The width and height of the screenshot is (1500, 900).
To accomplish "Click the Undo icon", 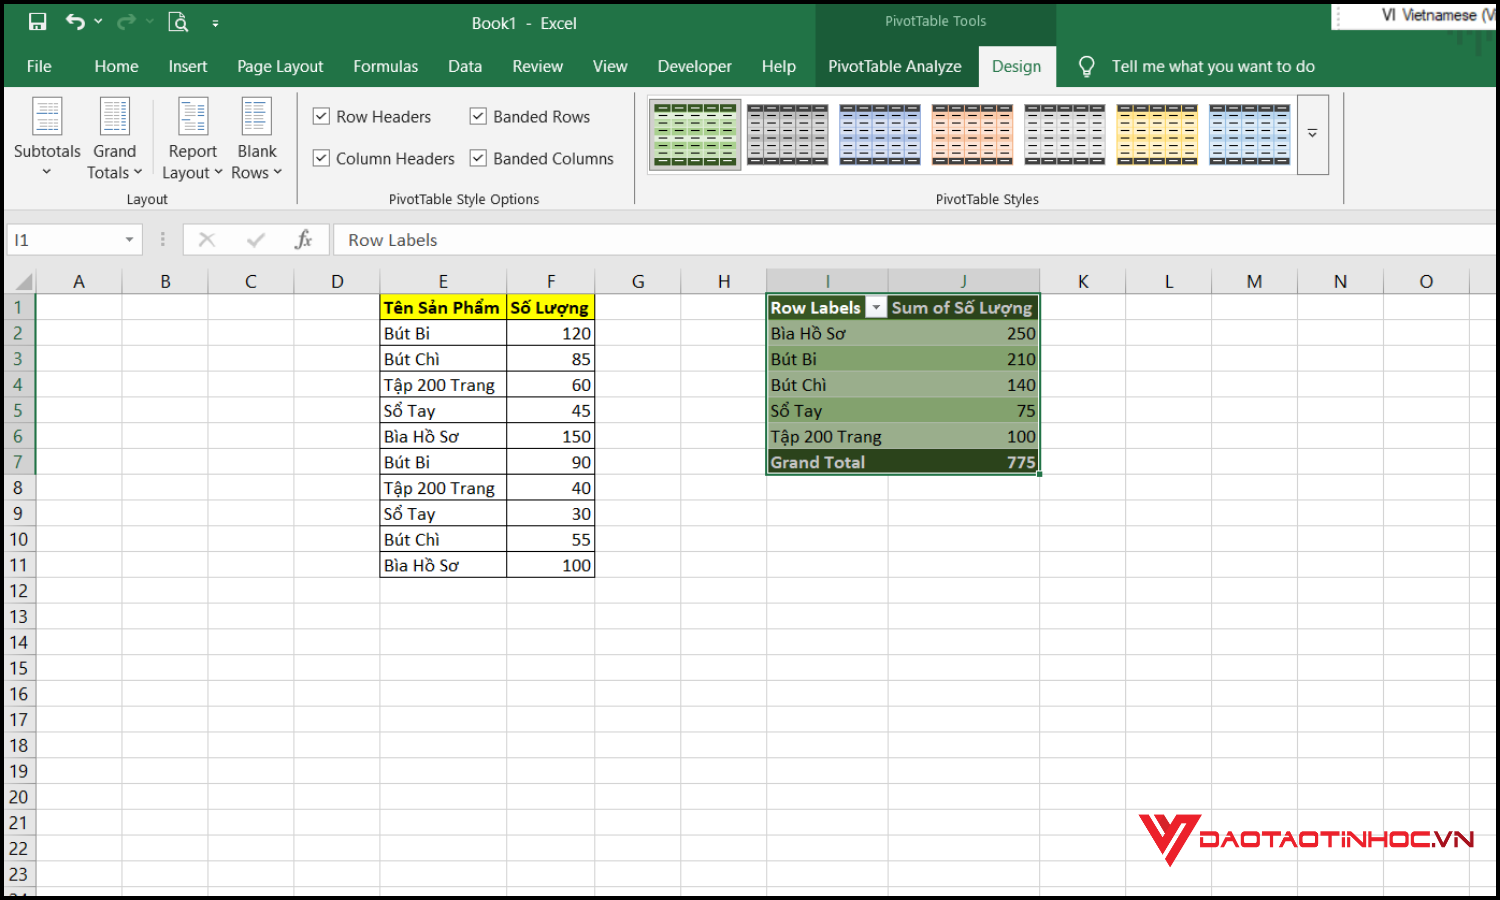I will click(x=76, y=21).
